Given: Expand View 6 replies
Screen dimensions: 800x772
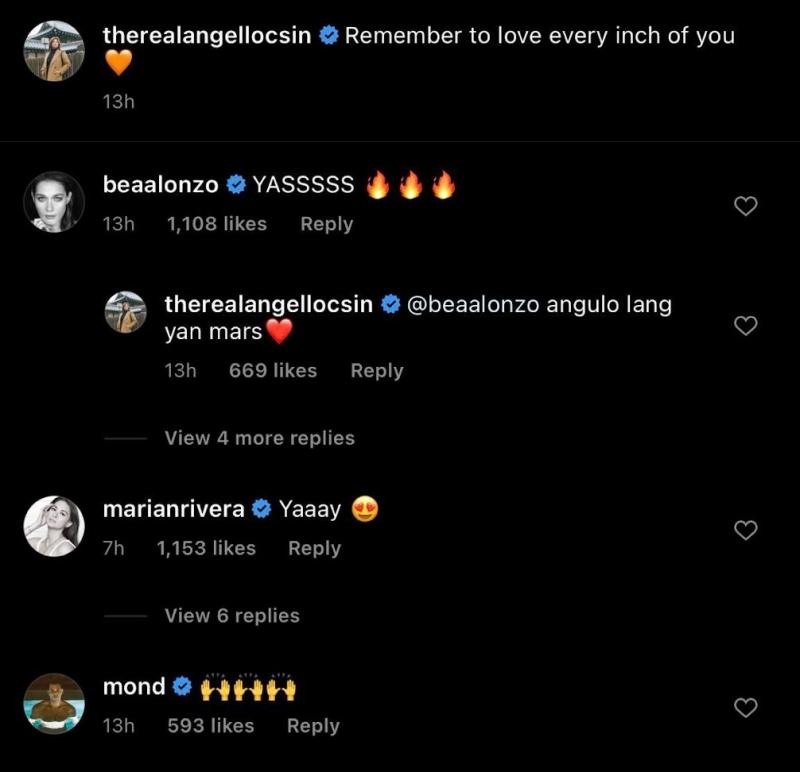Looking at the screenshot, I should click(x=232, y=616).
